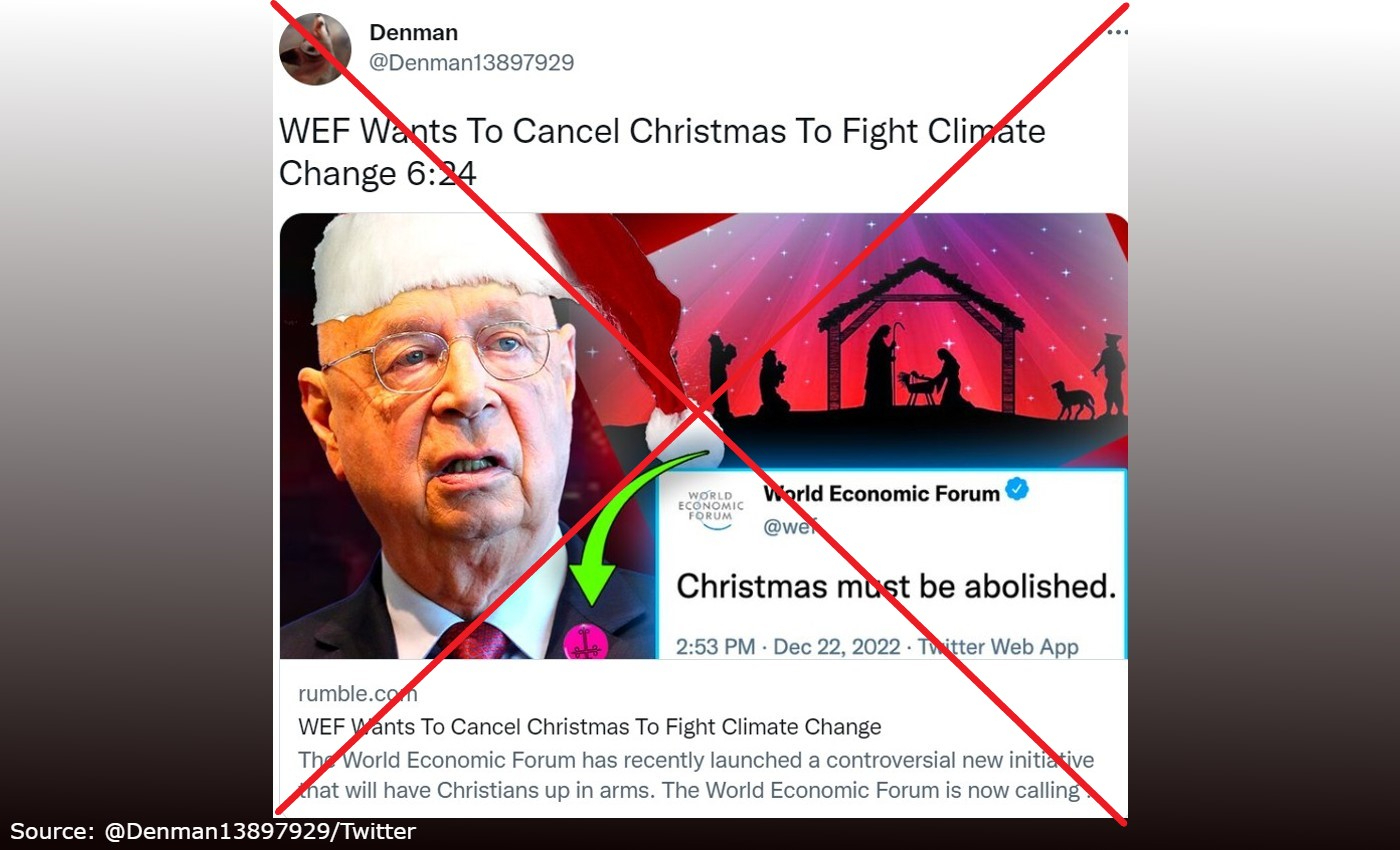Click the card description about Christians up in arms
Image resolution: width=1400 pixels, height=850 pixels.
(697, 774)
